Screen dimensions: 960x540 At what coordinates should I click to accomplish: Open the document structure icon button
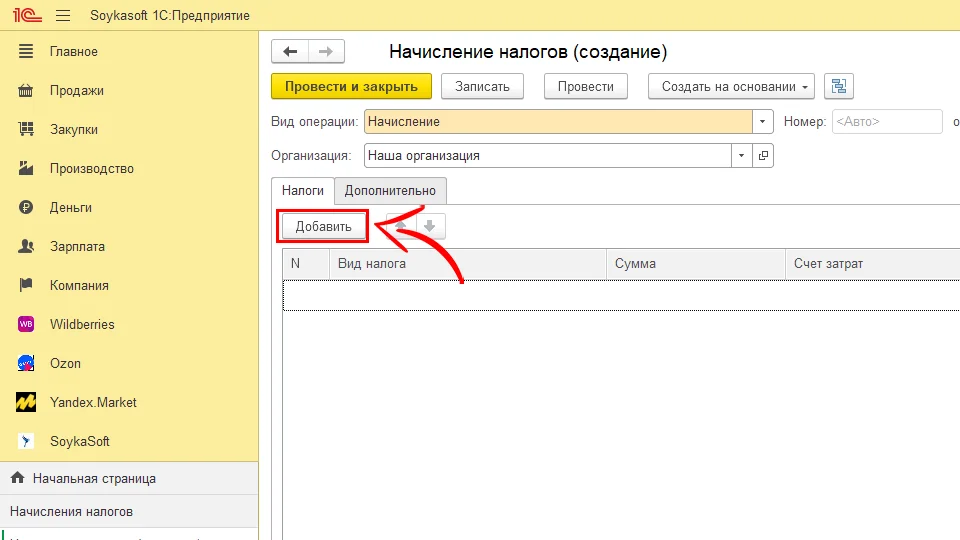(838, 86)
